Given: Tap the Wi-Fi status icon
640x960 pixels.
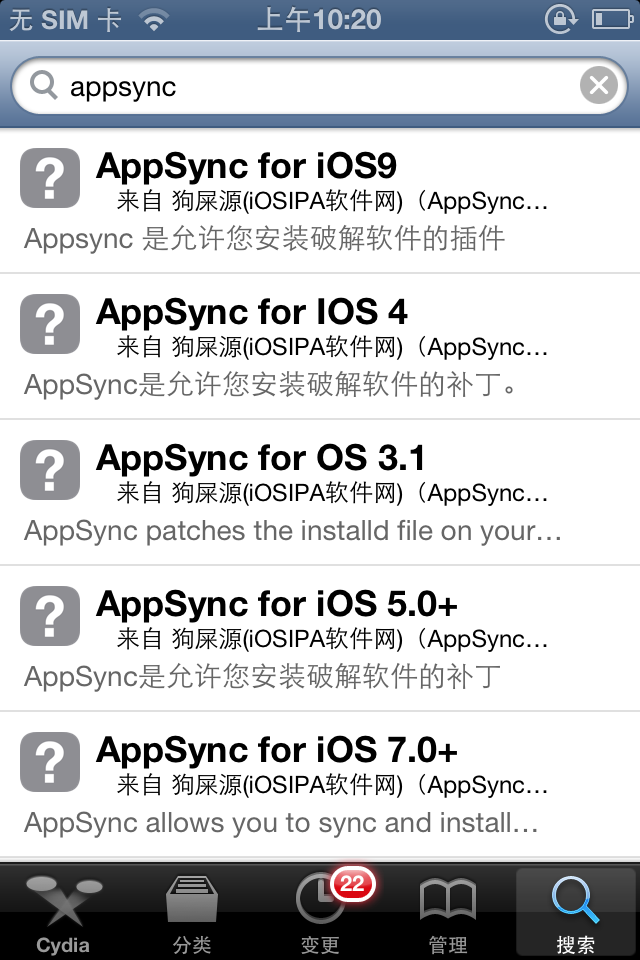Looking at the screenshot, I should (154, 20).
